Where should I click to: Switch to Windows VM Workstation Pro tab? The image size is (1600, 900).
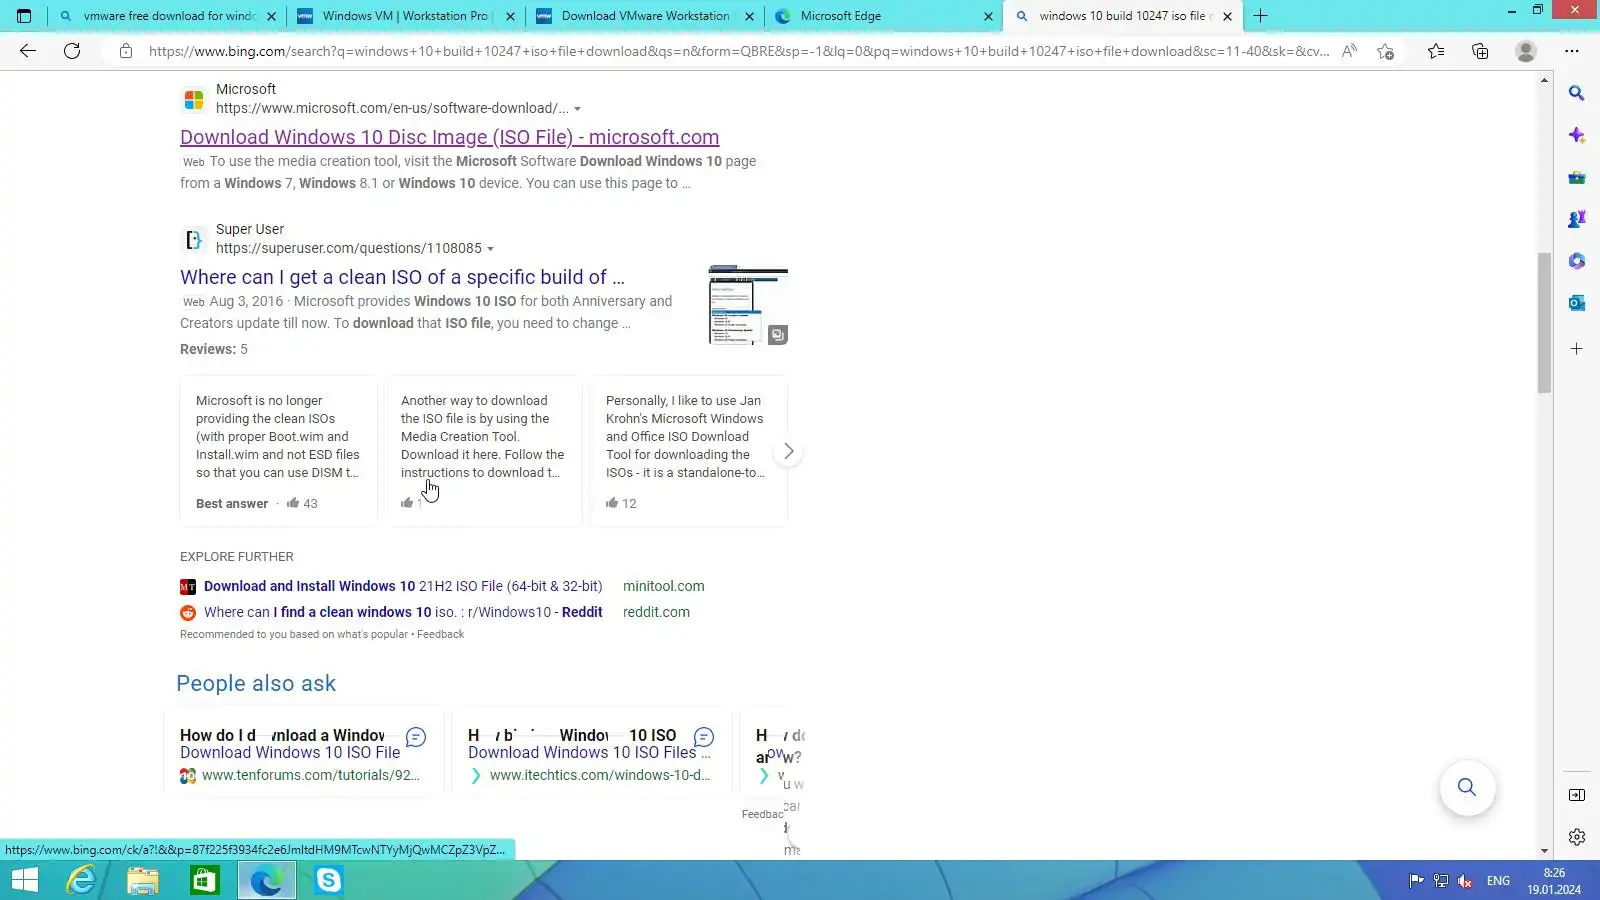405,16
